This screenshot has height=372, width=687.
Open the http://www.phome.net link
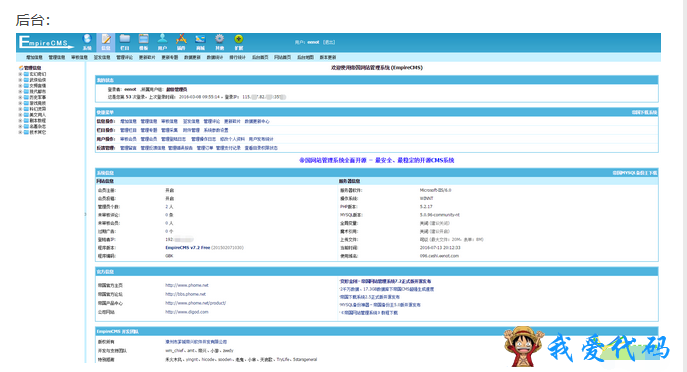pyautogui.click(x=187, y=285)
